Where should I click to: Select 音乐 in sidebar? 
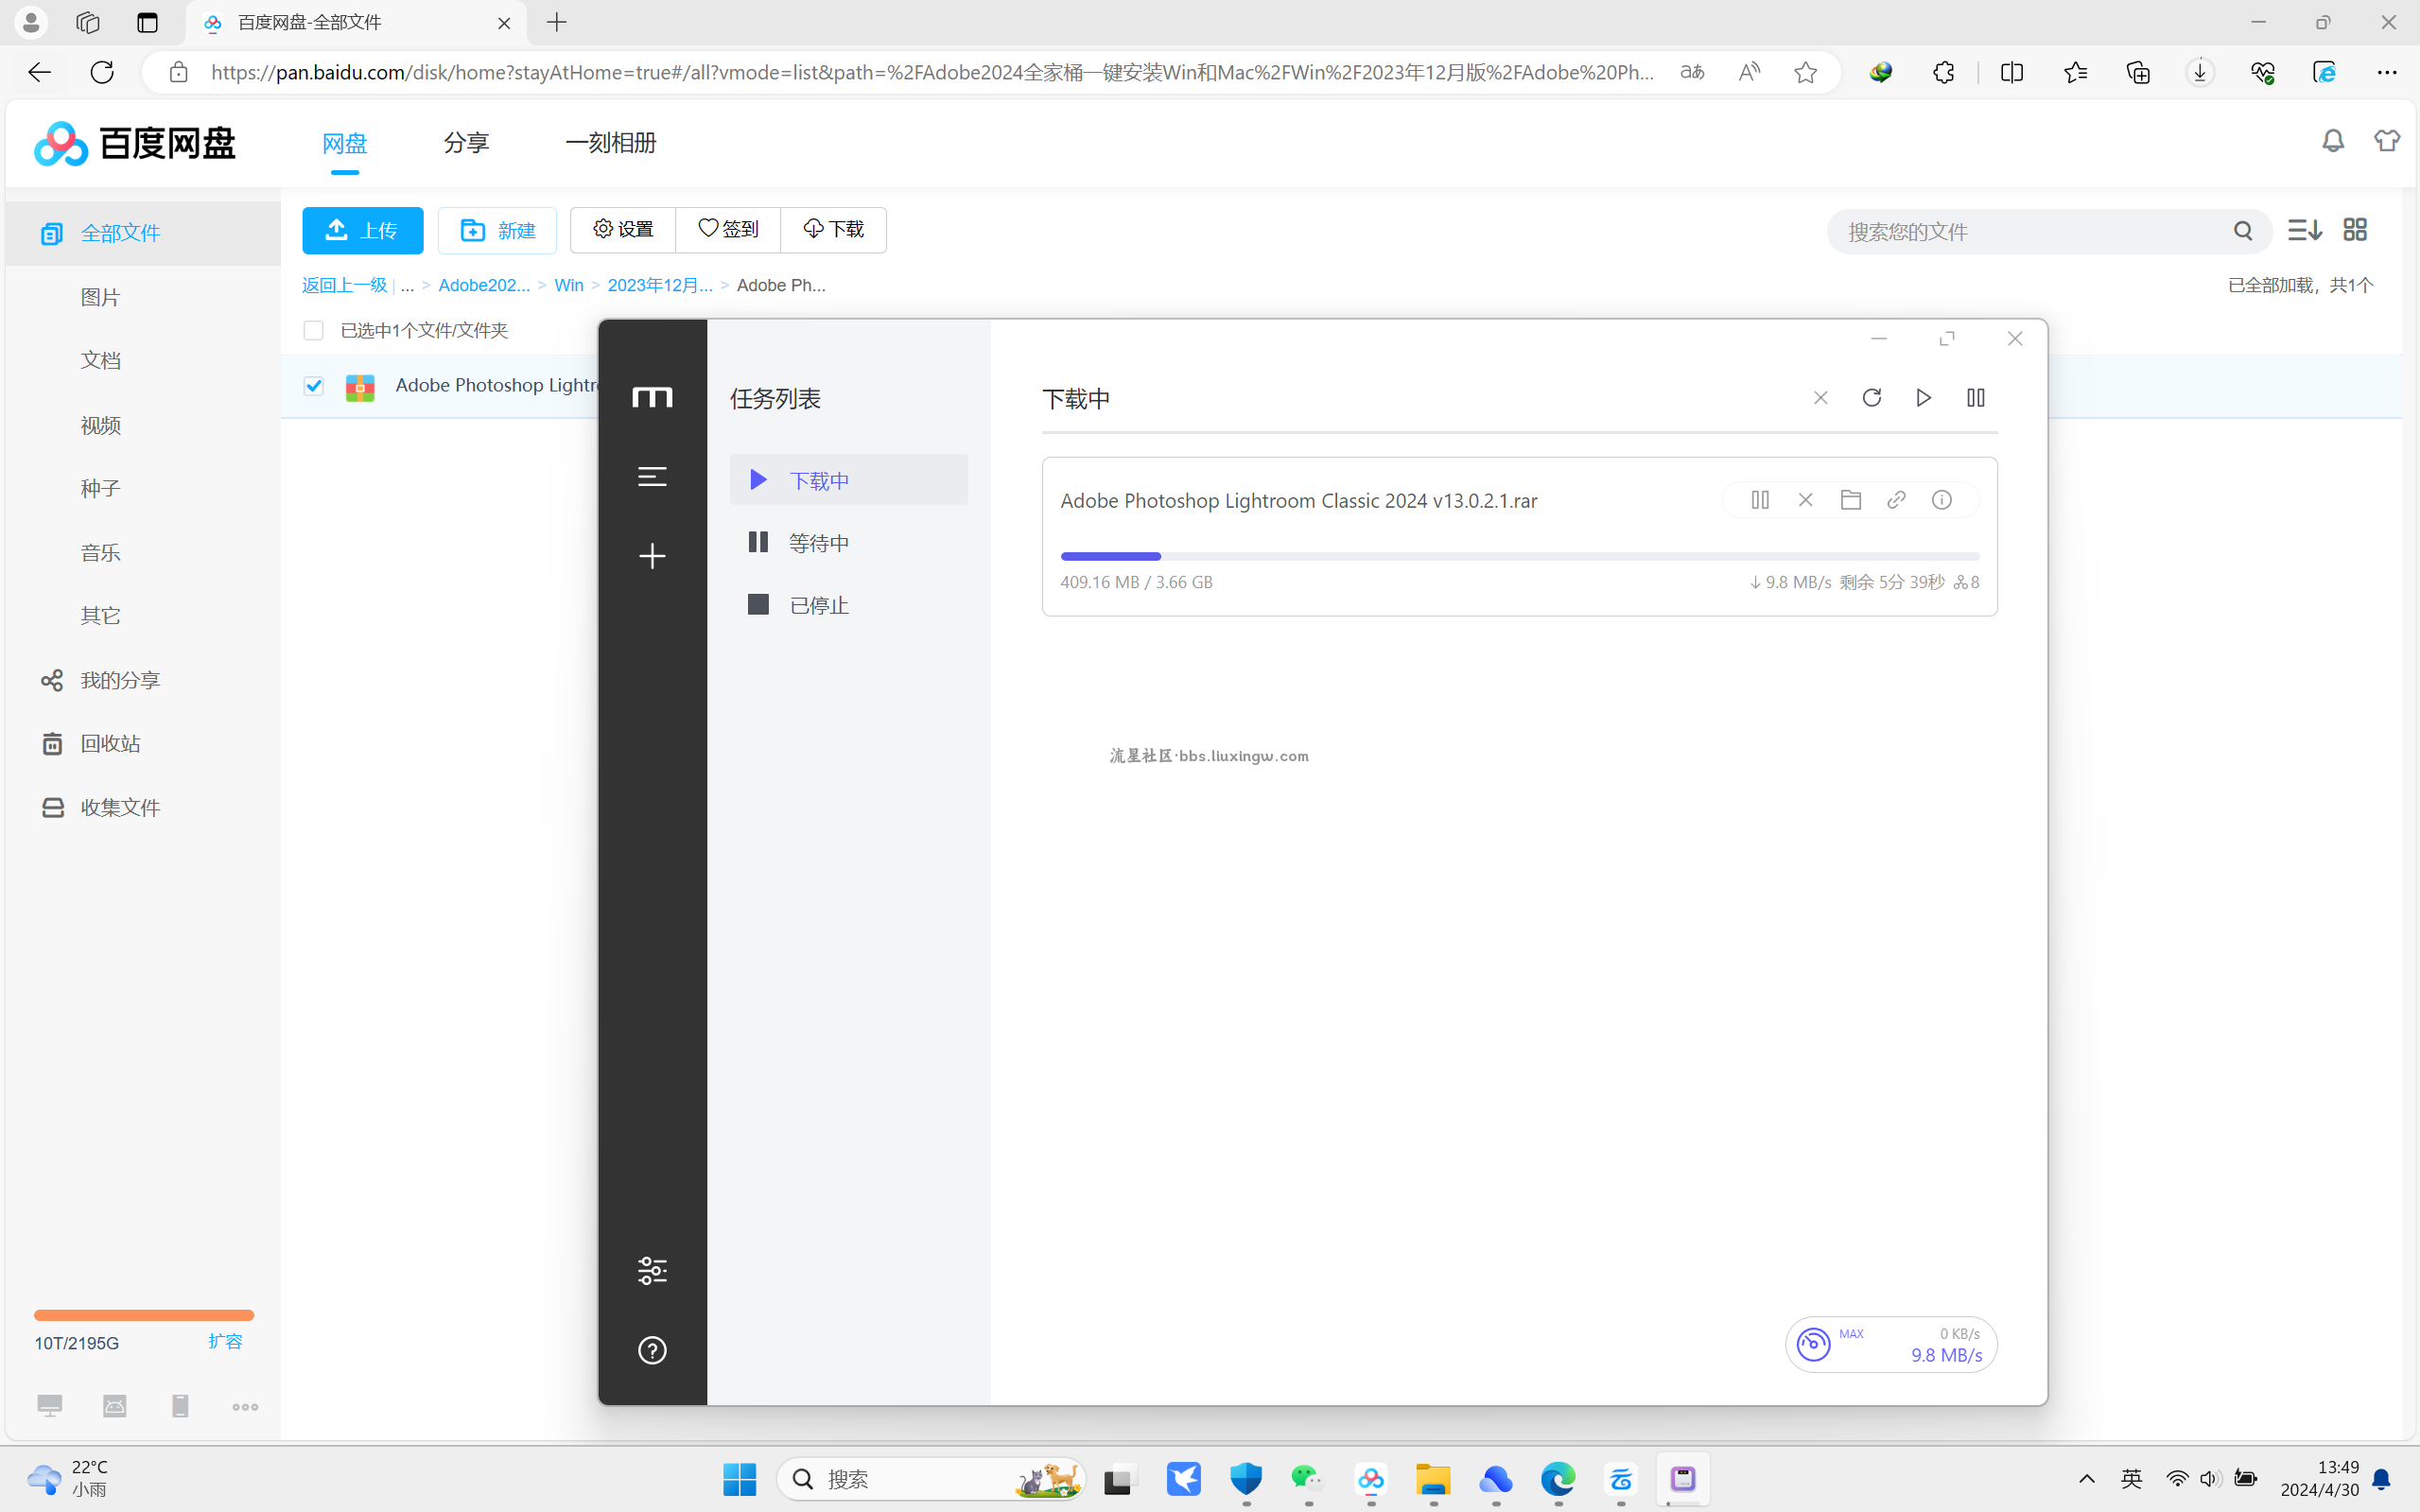pos(100,552)
